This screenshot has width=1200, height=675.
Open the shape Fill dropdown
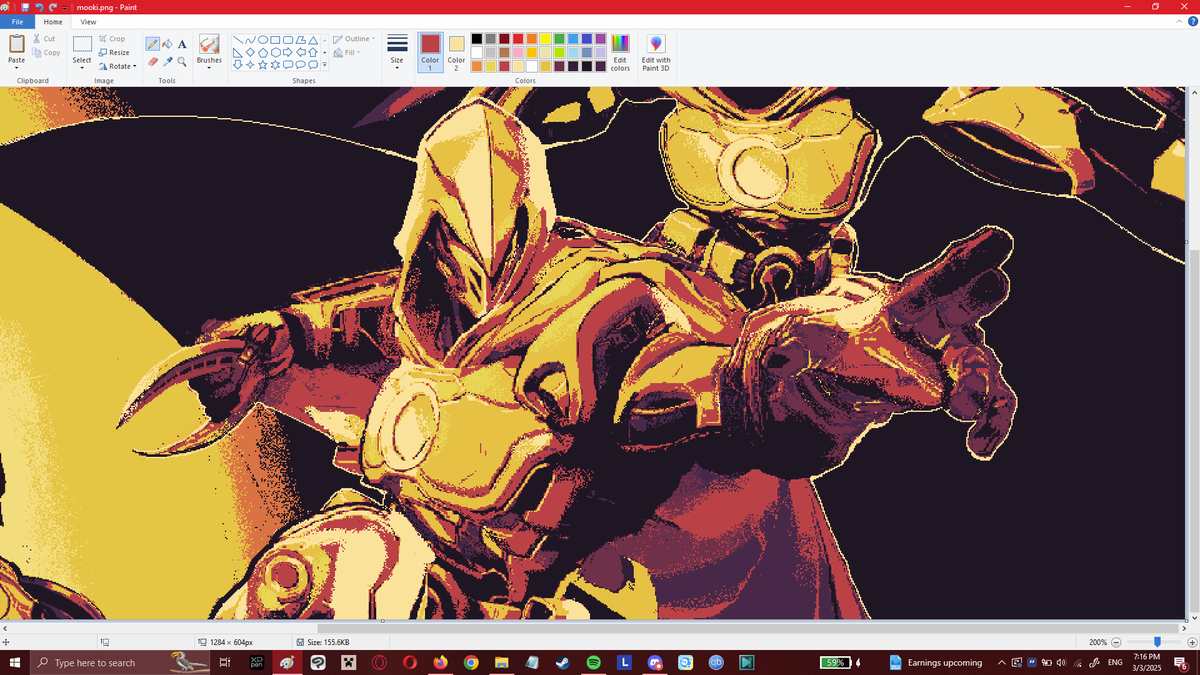(346, 53)
